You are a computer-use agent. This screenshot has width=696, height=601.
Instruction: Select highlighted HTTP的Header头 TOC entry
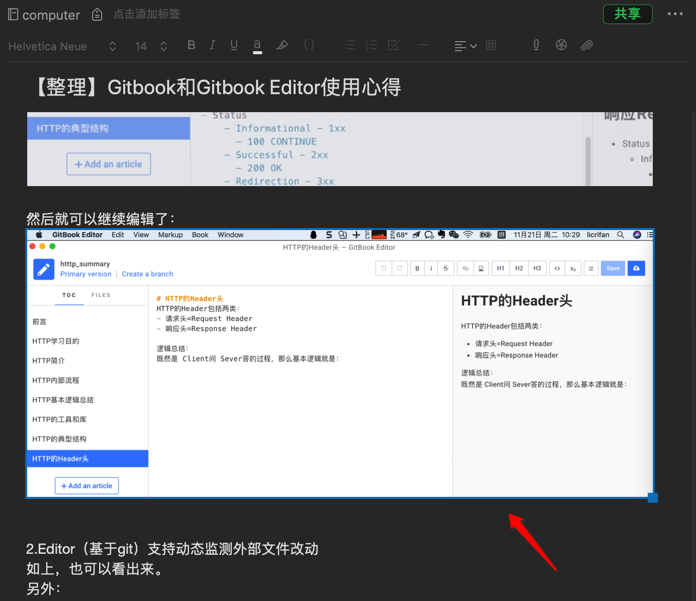point(87,459)
